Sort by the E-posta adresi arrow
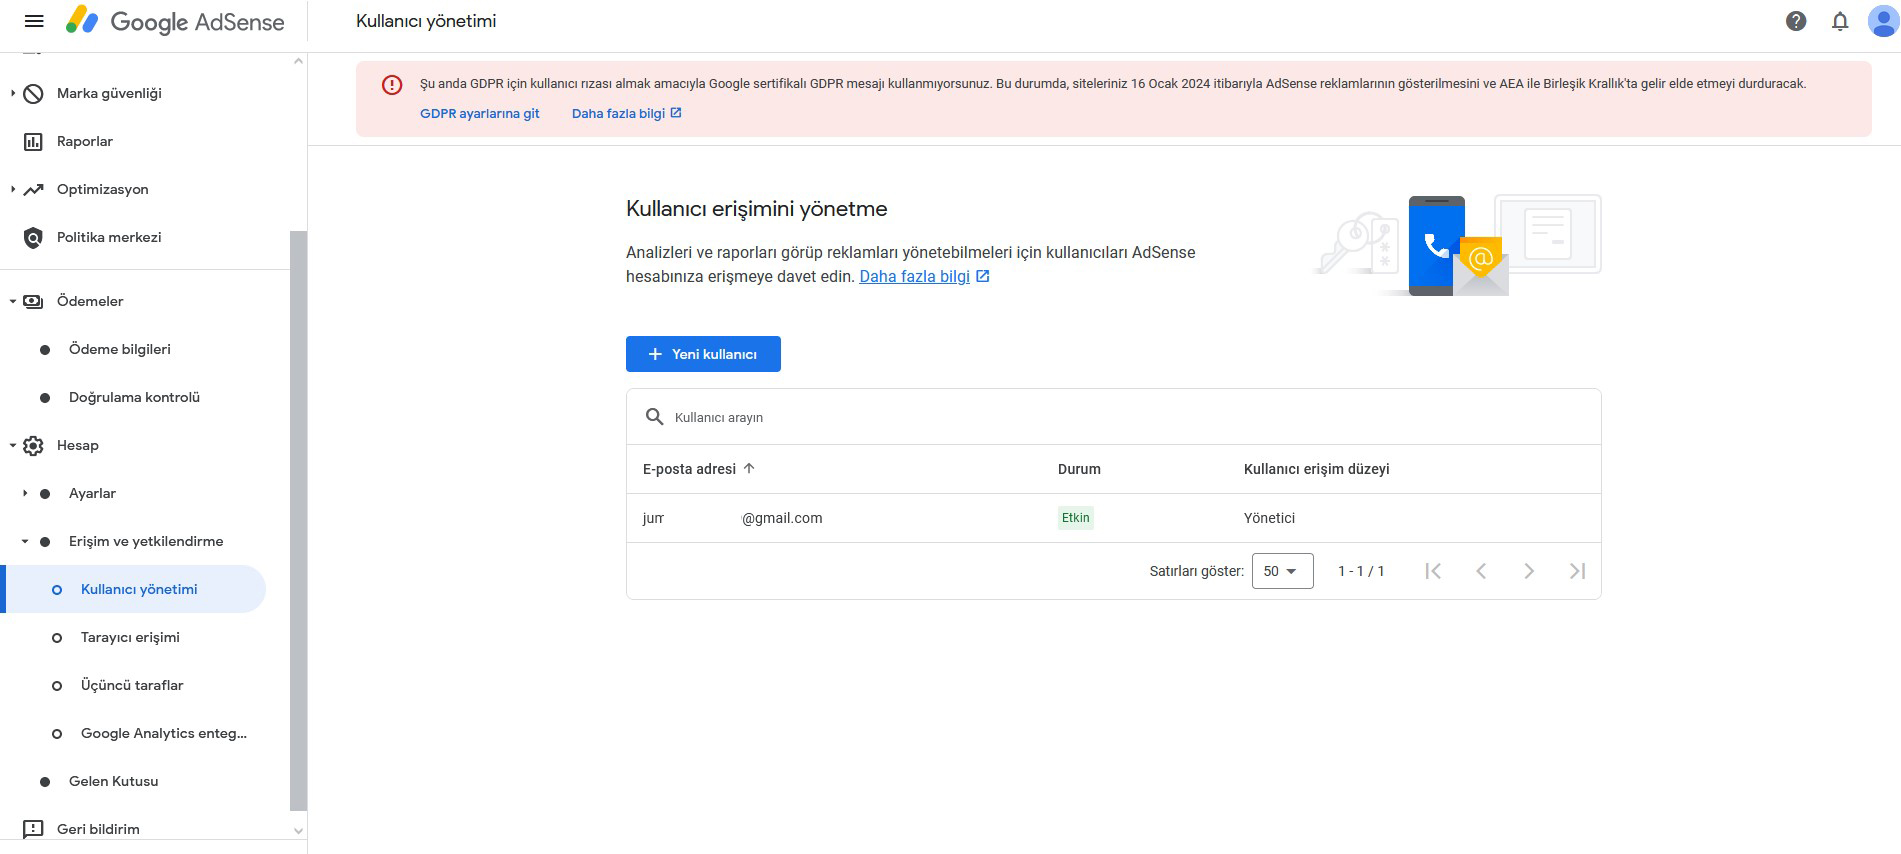This screenshot has height=854, width=1901. (x=749, y=468)
